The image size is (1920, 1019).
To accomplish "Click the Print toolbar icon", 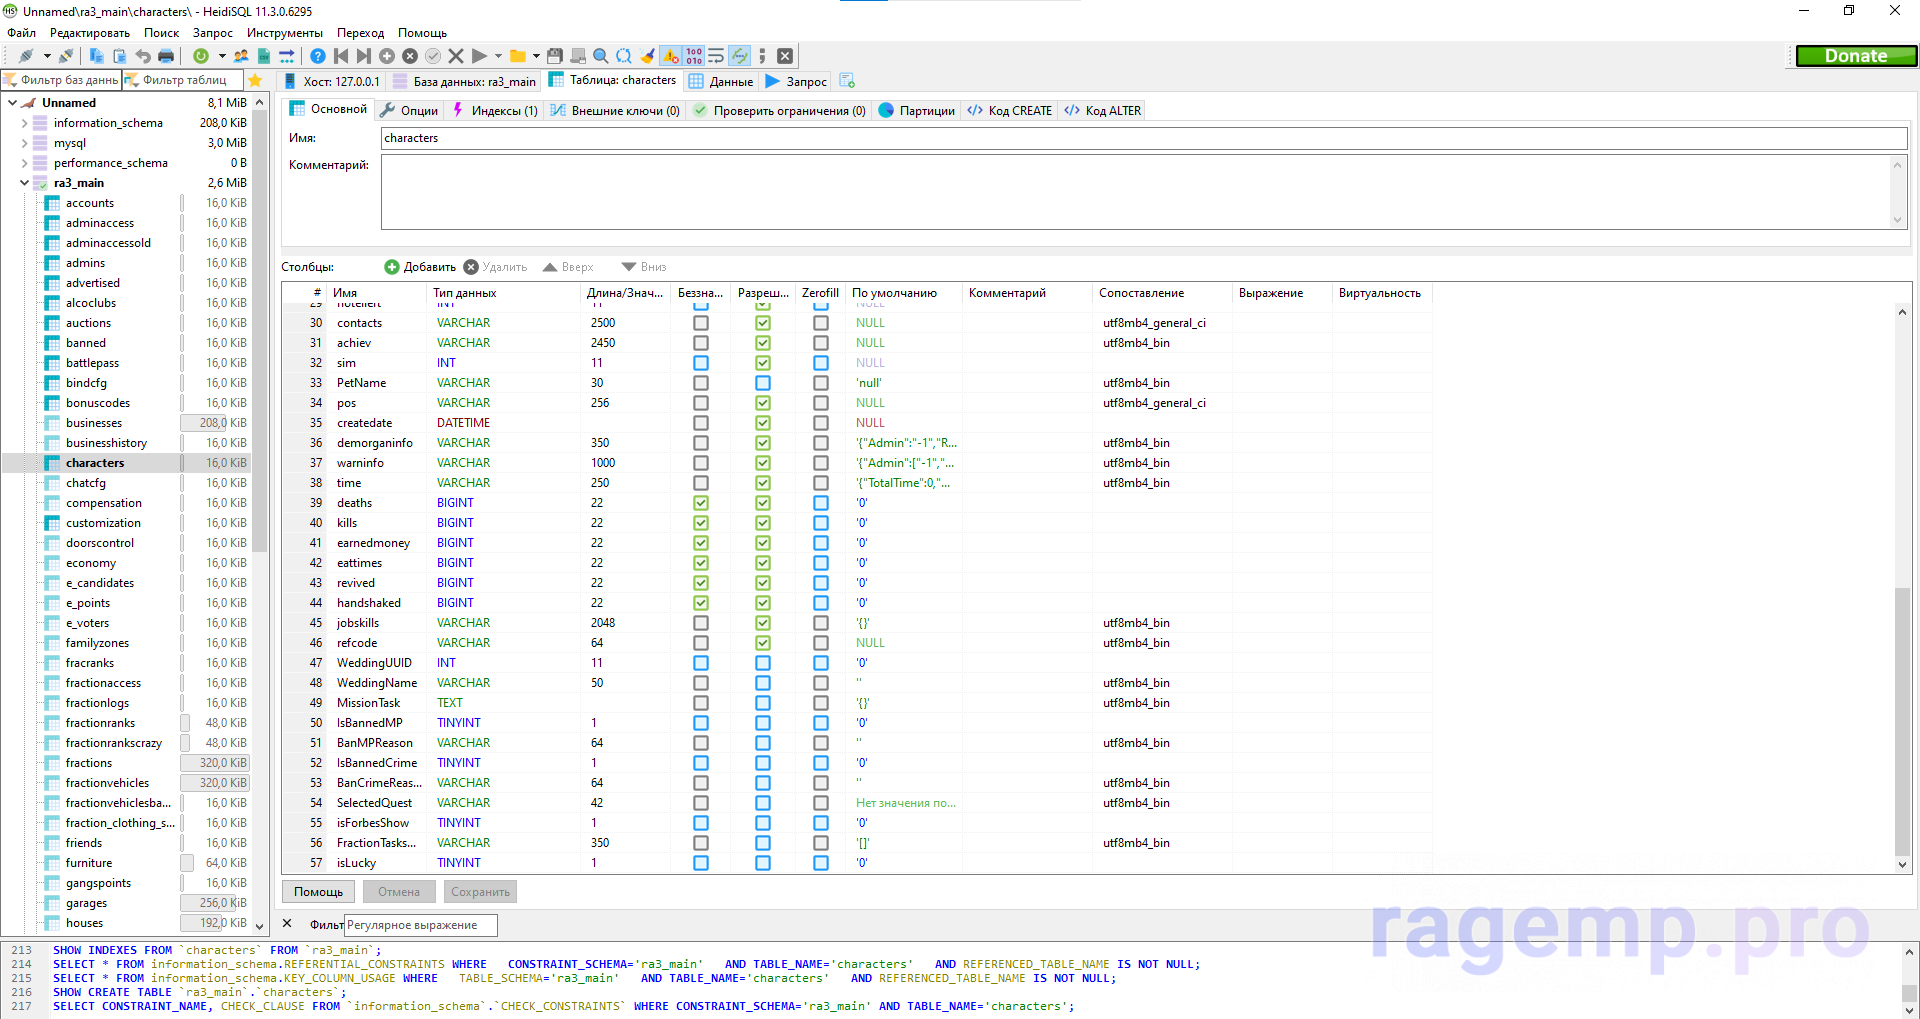I will pyautogui.click(x=166, y=56).
